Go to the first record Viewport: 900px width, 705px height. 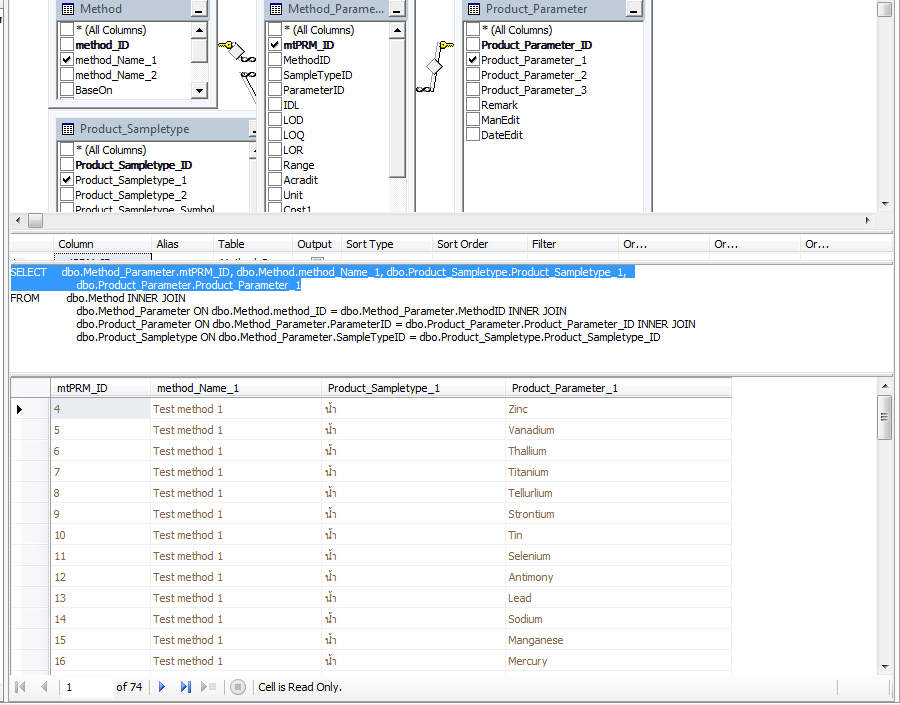click(x=20, y=687)
